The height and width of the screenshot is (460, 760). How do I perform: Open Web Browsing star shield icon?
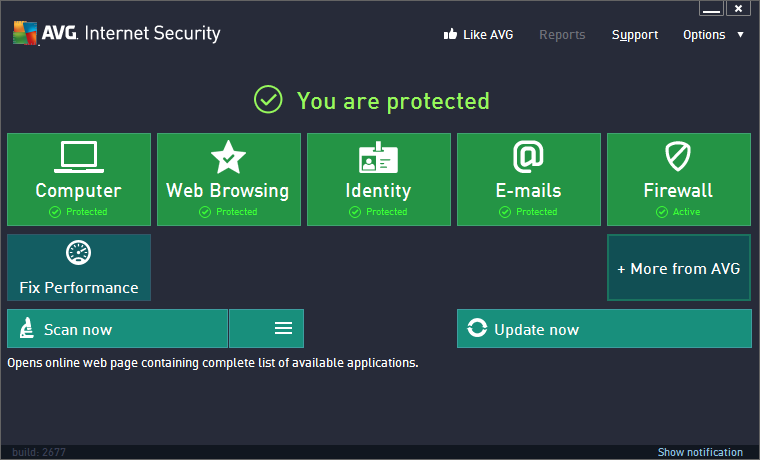pos(228,157)
